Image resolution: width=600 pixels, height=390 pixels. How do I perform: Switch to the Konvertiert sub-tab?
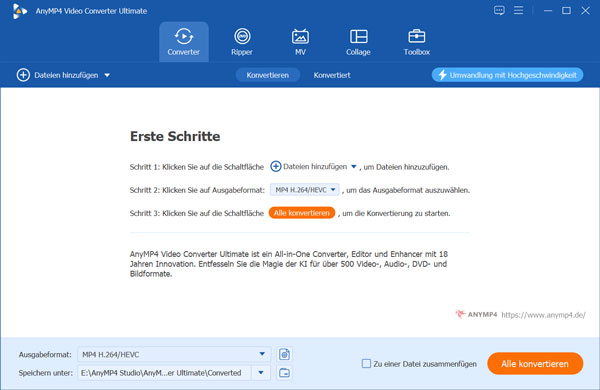332,75
